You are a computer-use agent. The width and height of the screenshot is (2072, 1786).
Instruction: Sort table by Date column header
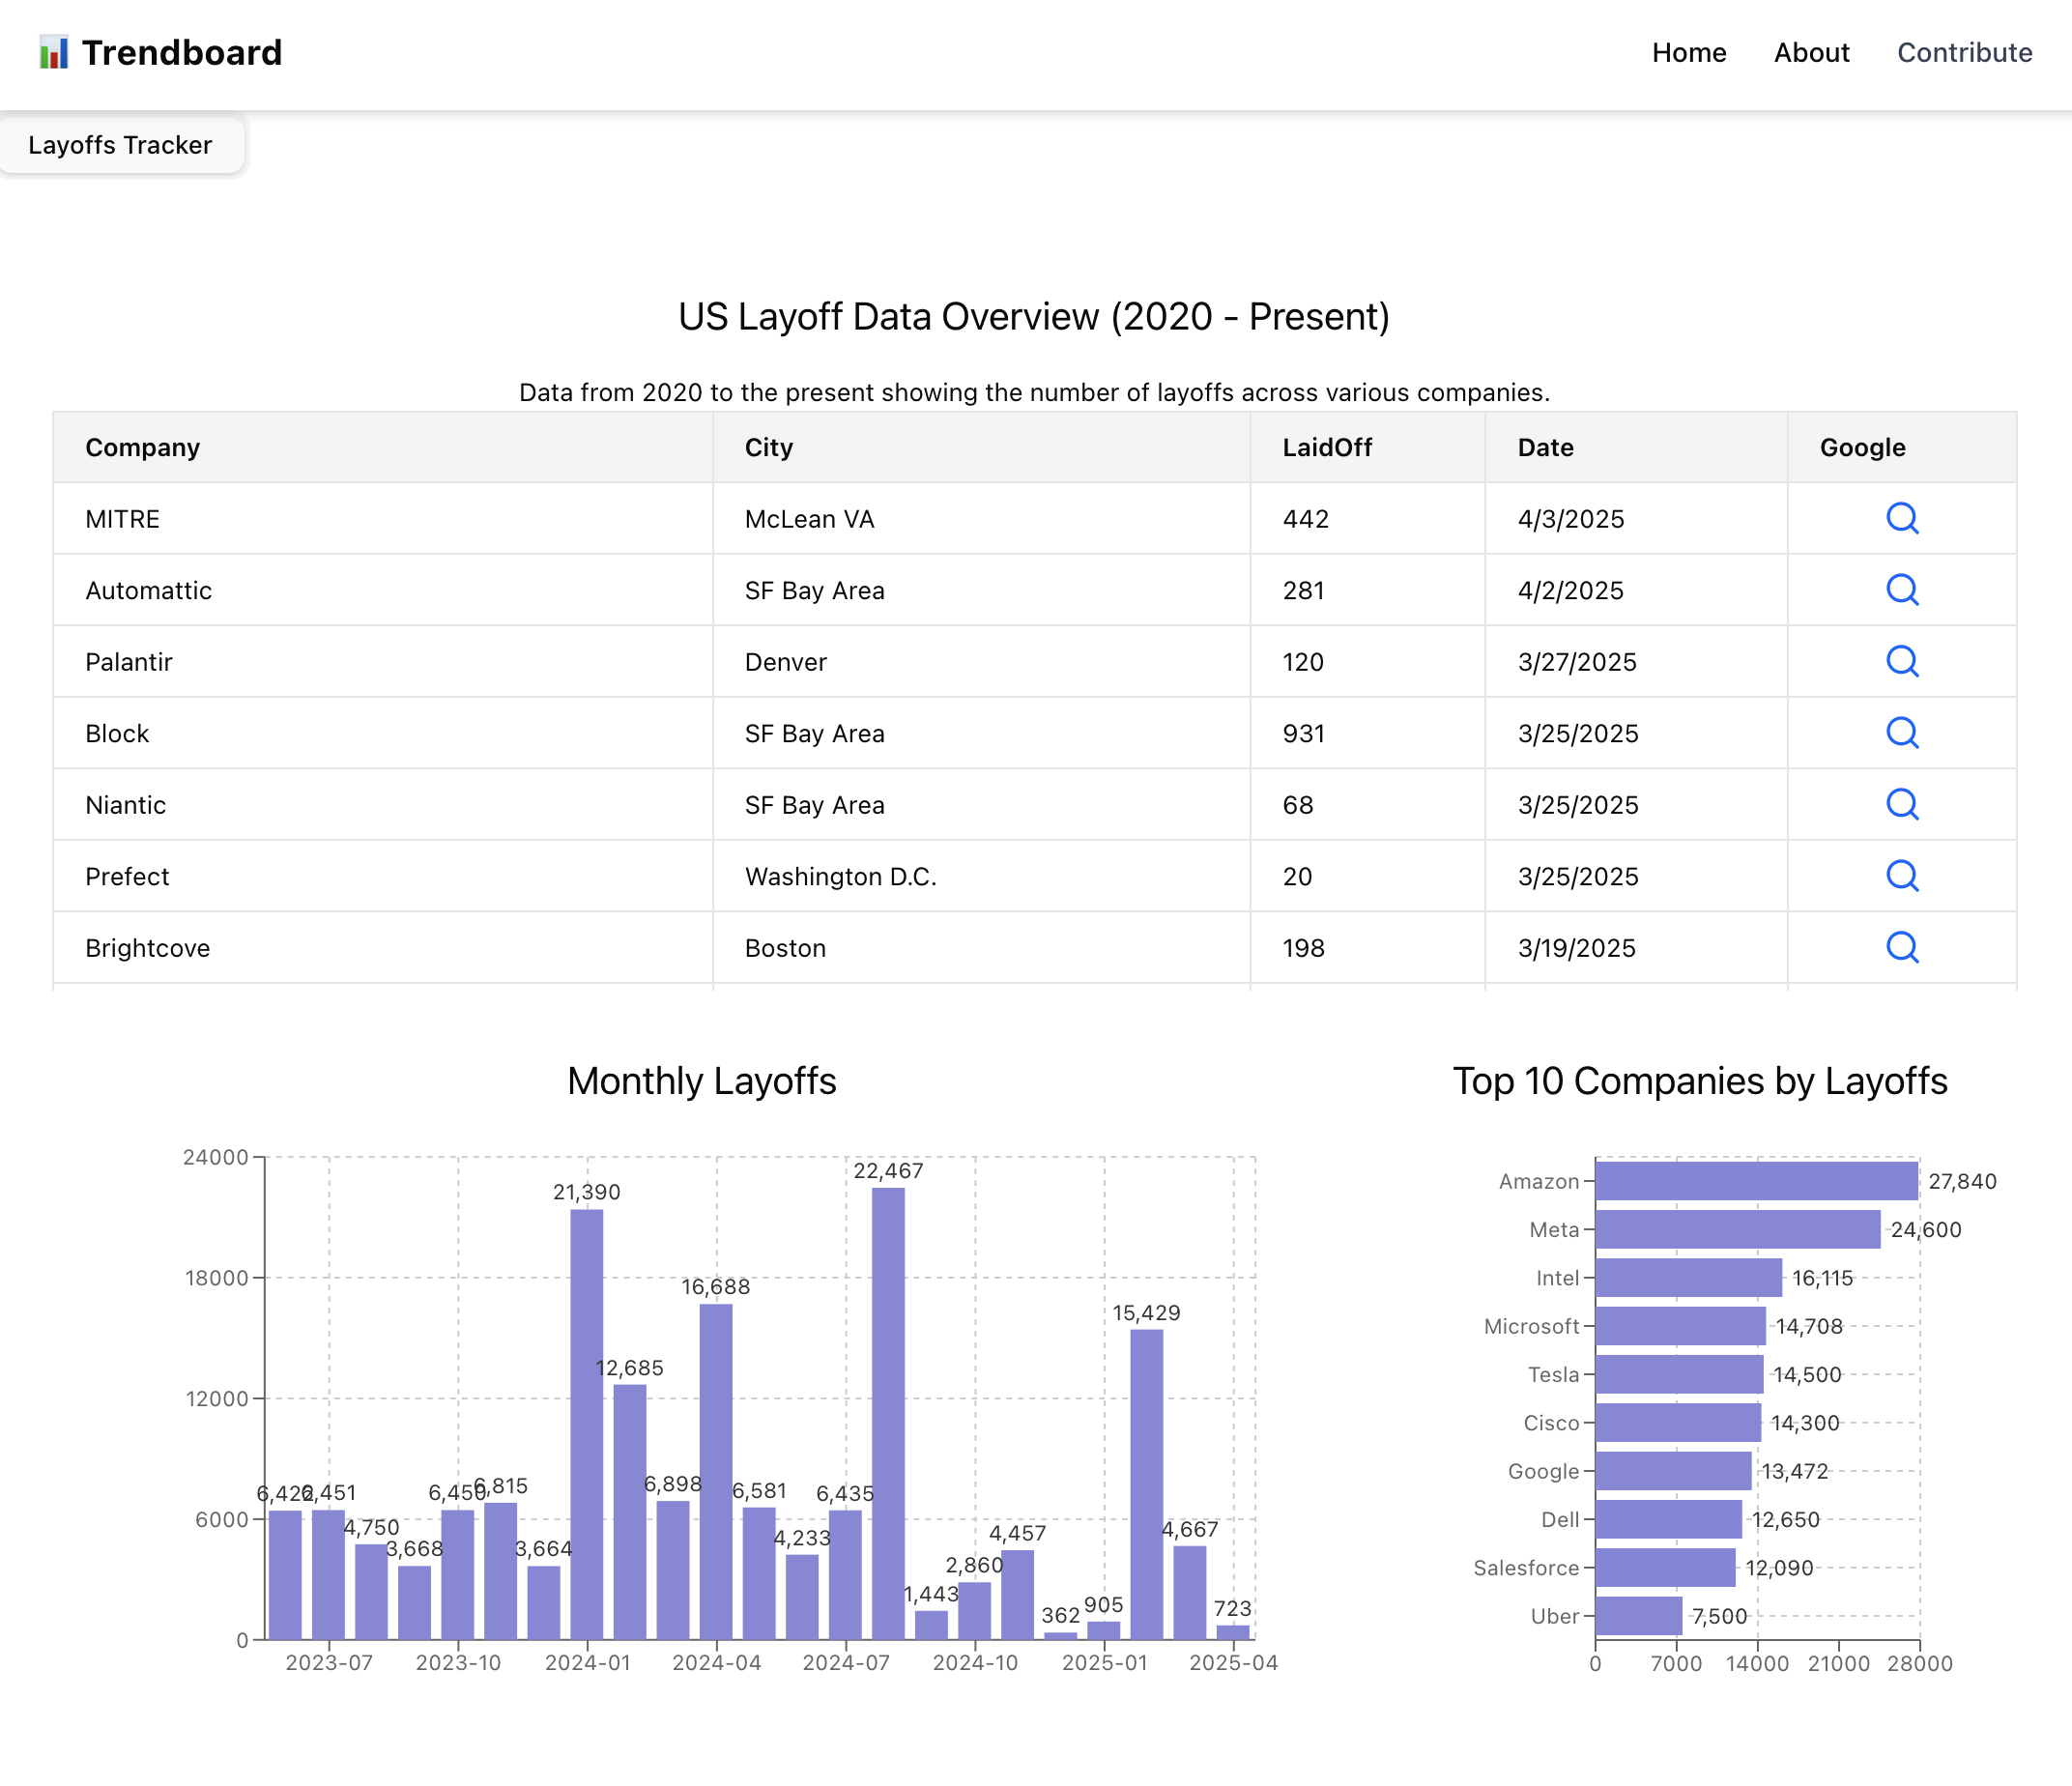(x=1636, y=447)
